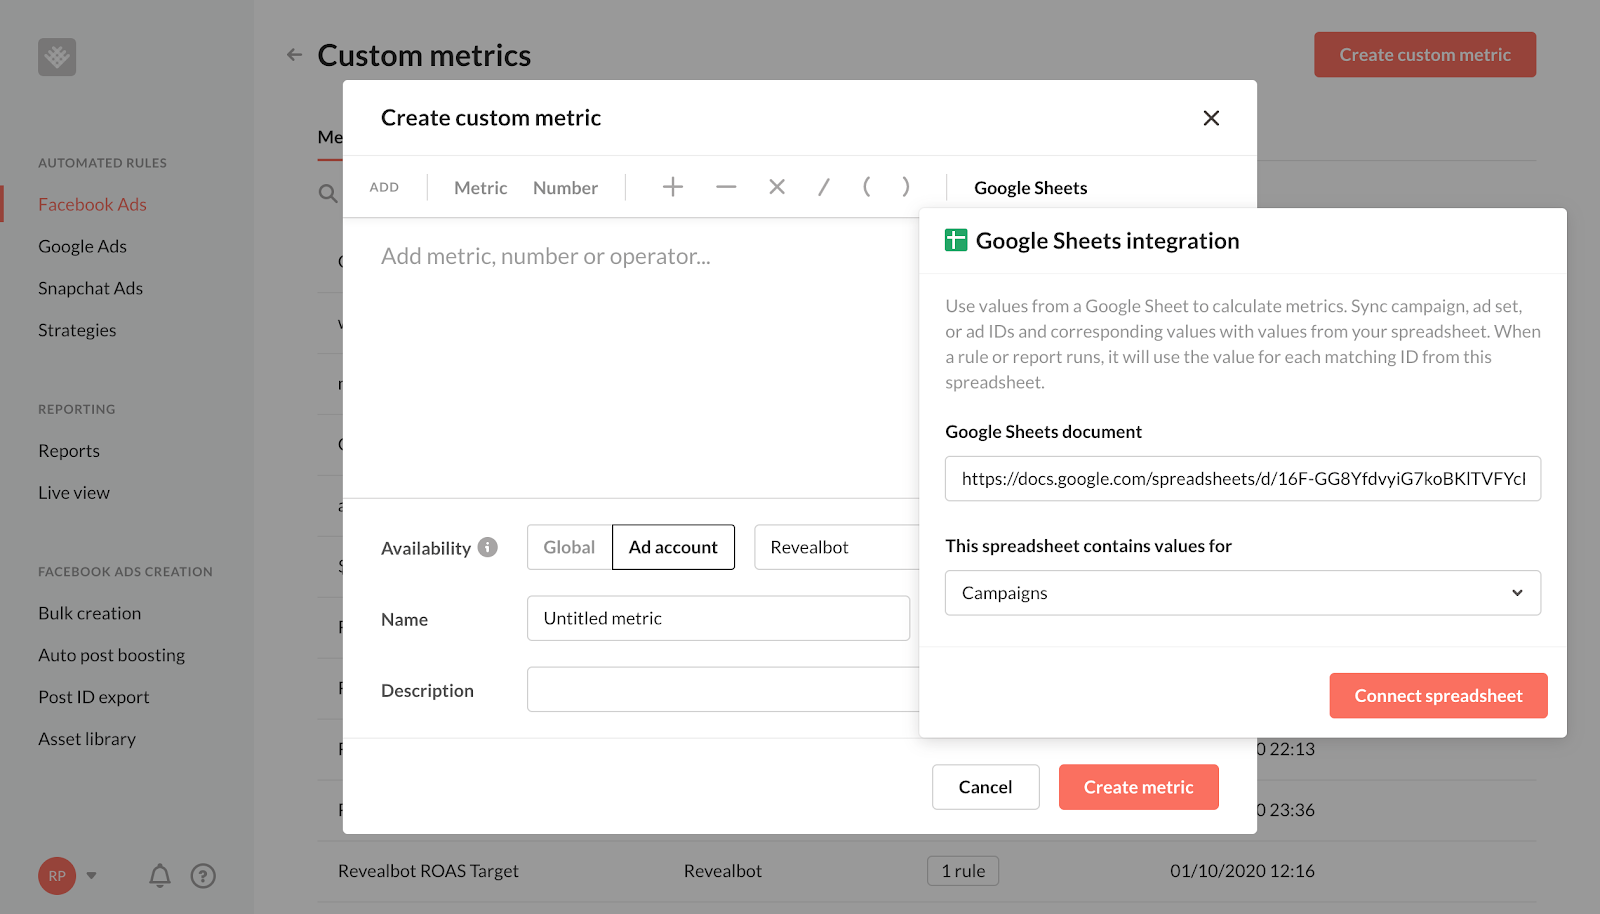Open Post ID export in the sidebar

[x=94, y=697]
